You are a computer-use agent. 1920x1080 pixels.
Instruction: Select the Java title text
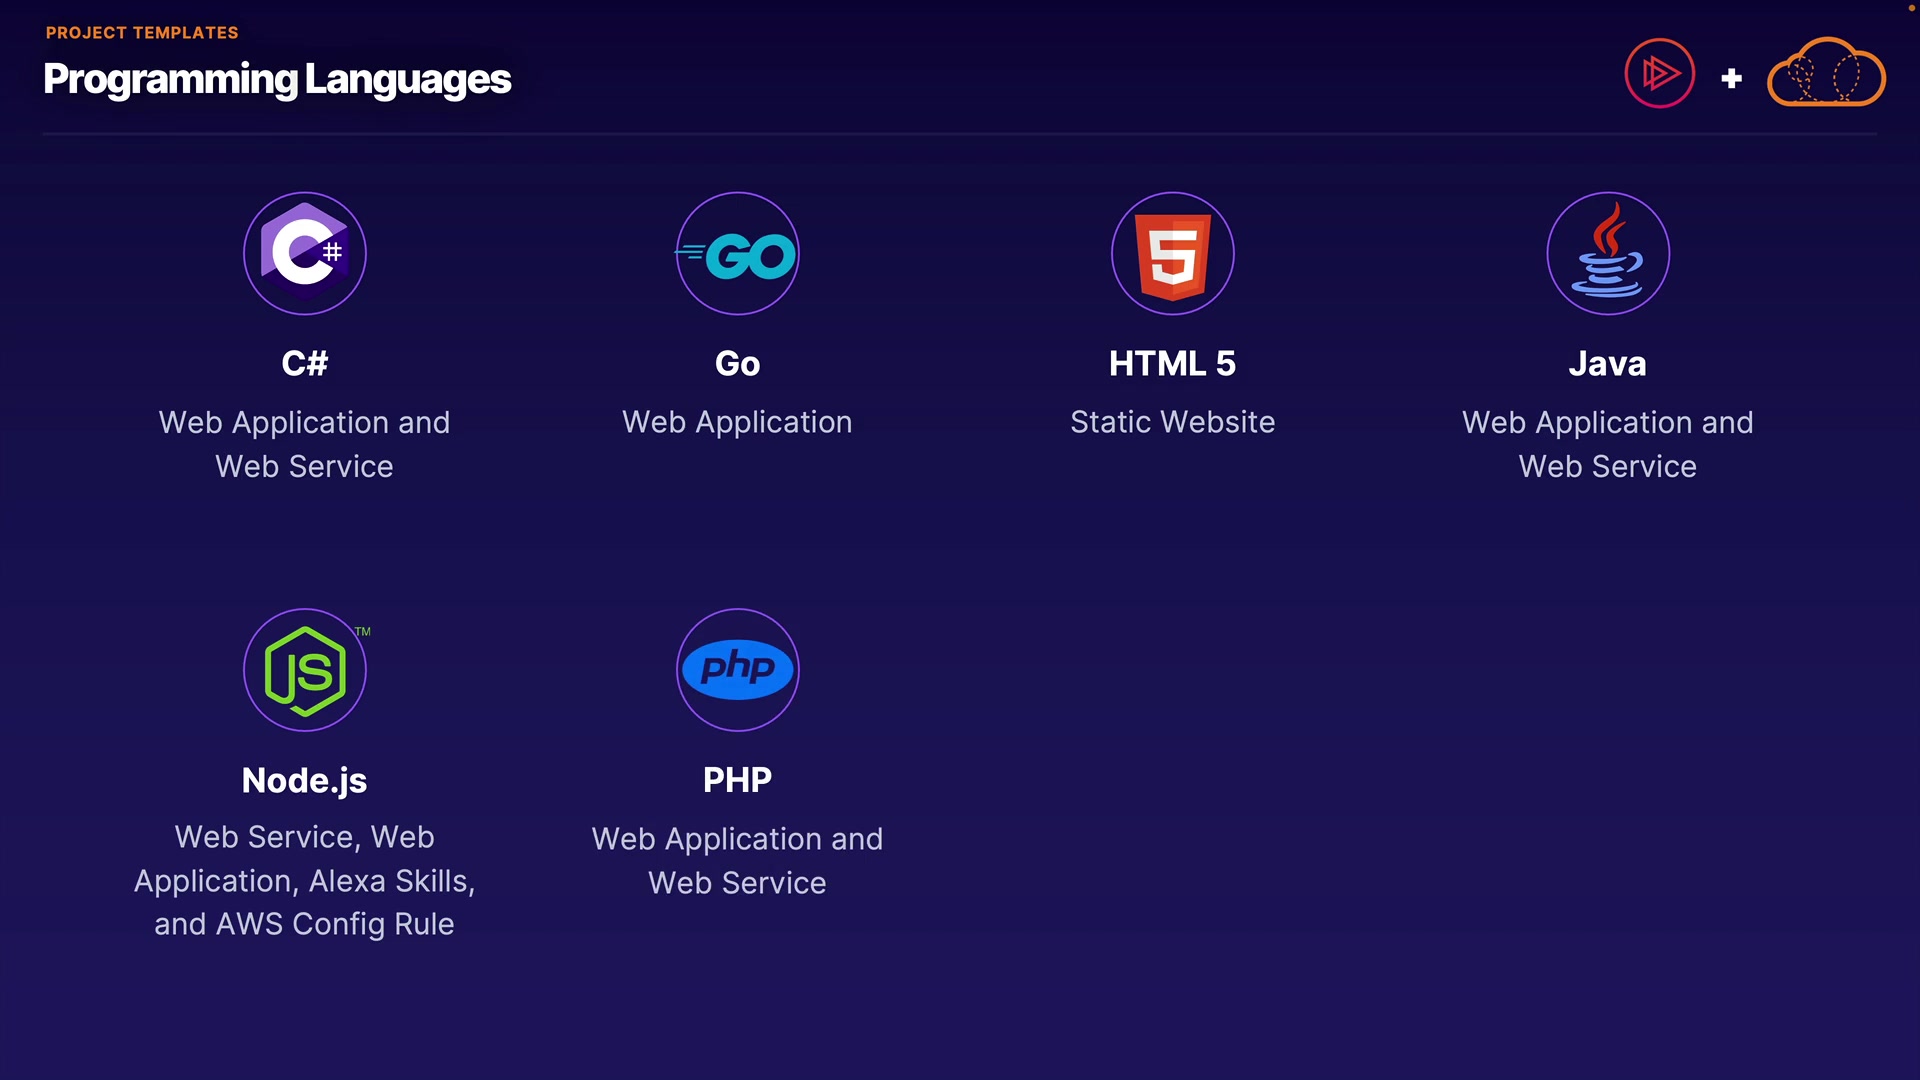pyautogui.click(x=1607, y=364)
